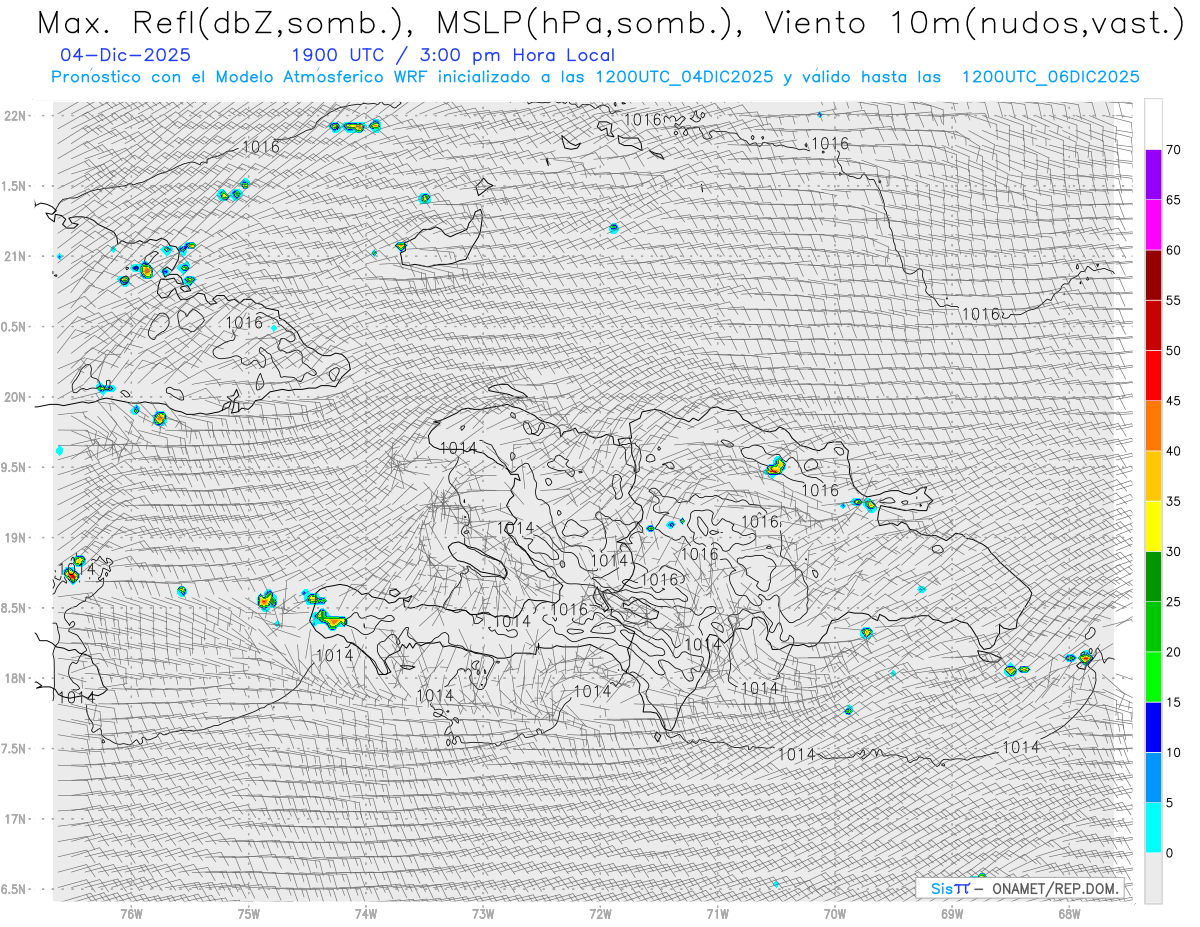Image resolution: width=1200 pixels, height=927 pixels.
Task: Click the '75W' longitude label
Action: 248,914
